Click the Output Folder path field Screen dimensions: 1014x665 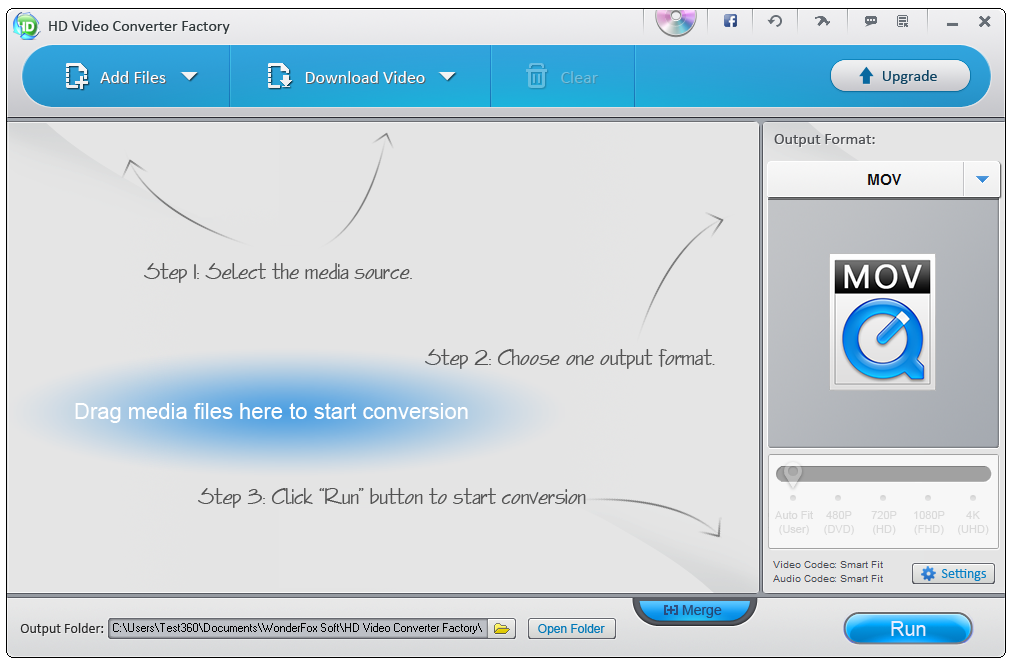(297, 629)
